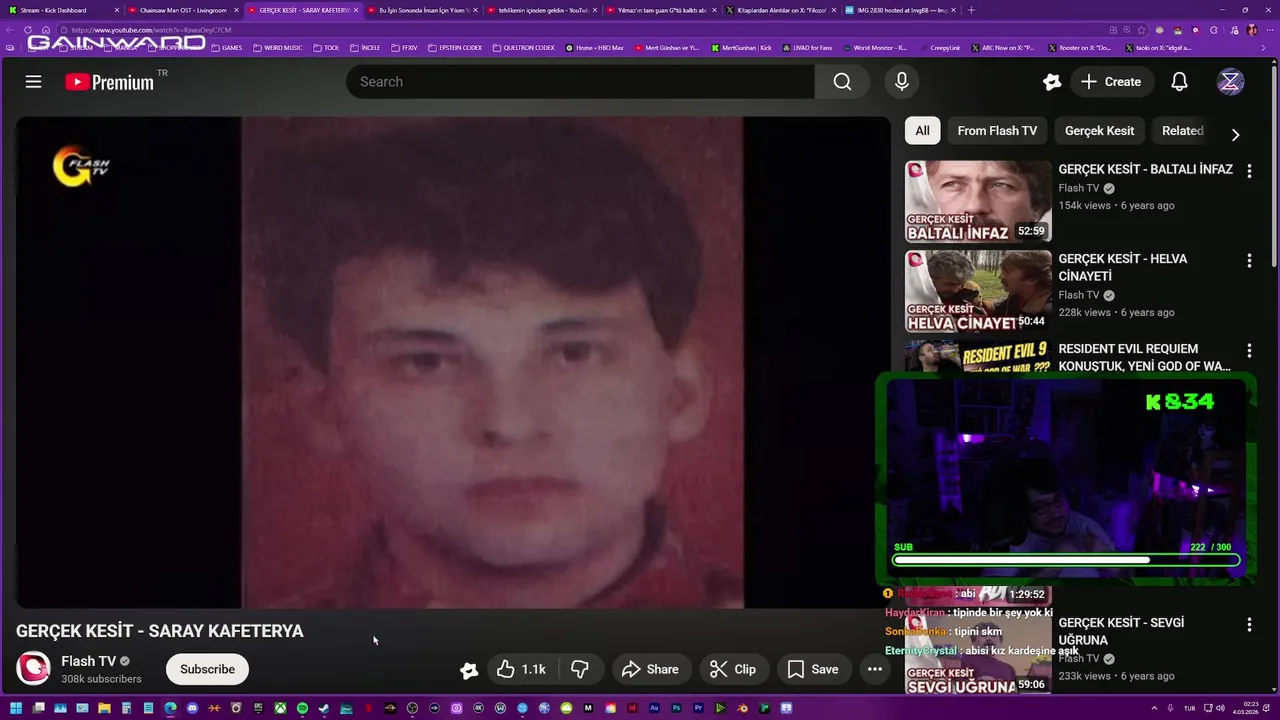Viewport: 1280px width, 720px height.
Task: Open Blender from the taskbar
Action: pos(742,708)
